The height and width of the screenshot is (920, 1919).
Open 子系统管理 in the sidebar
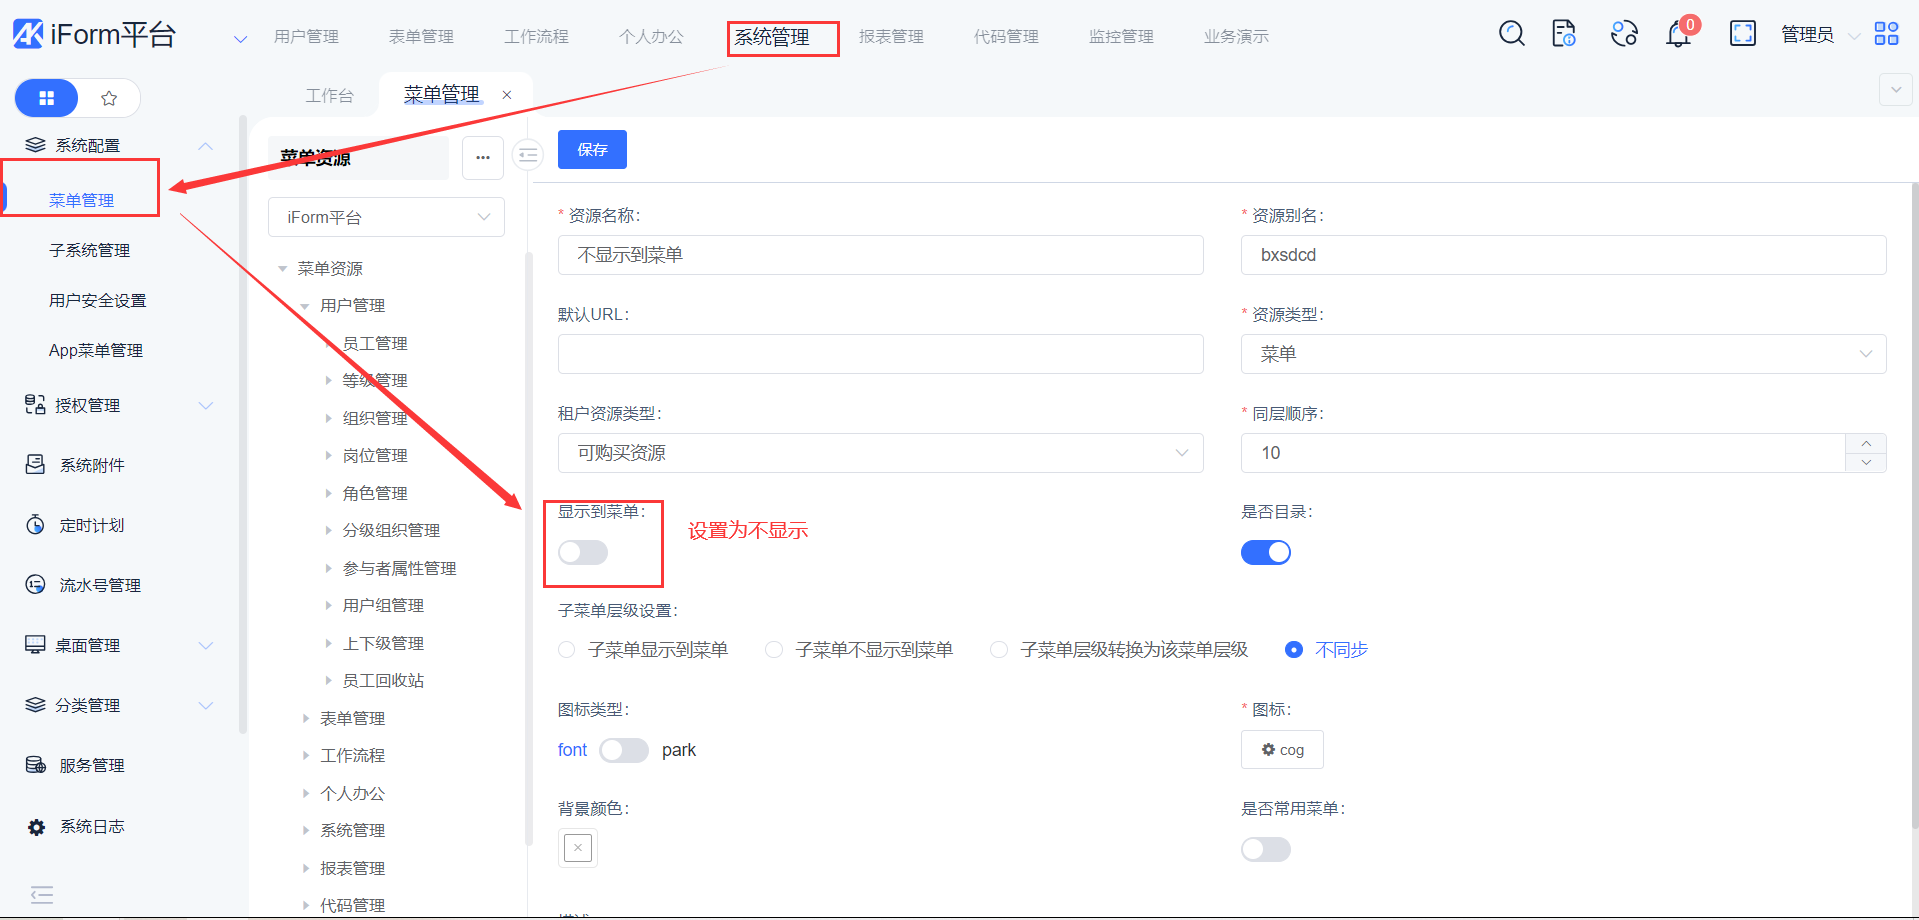90,250
